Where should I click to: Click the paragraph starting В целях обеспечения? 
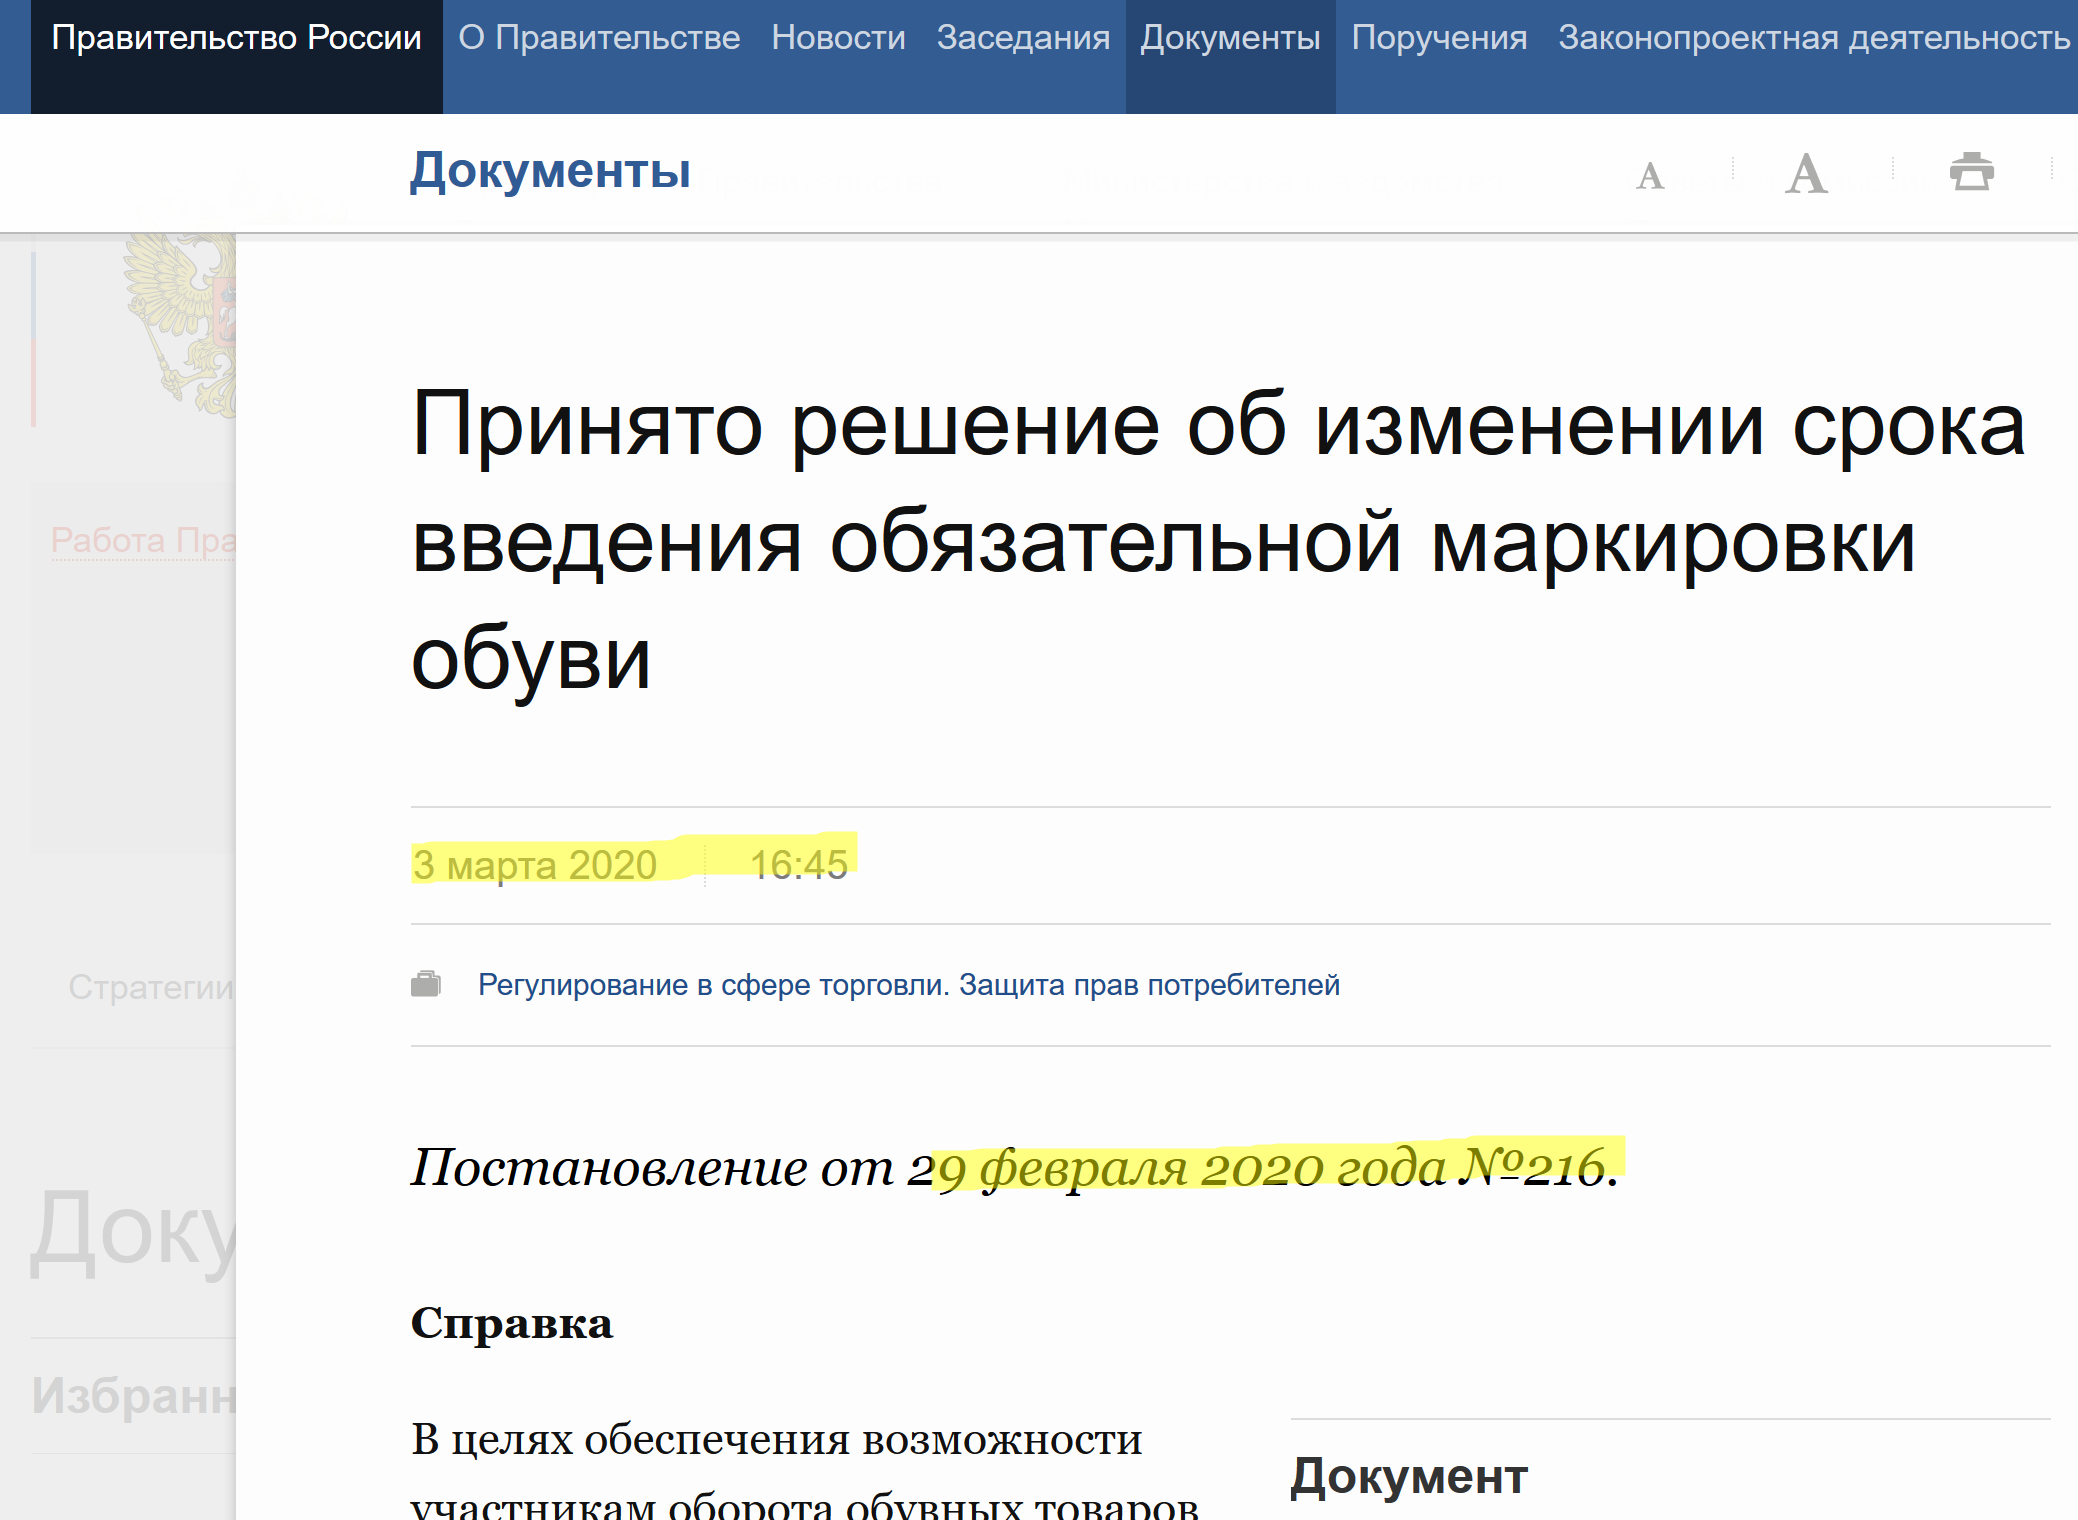click(x=805, y=1470)
